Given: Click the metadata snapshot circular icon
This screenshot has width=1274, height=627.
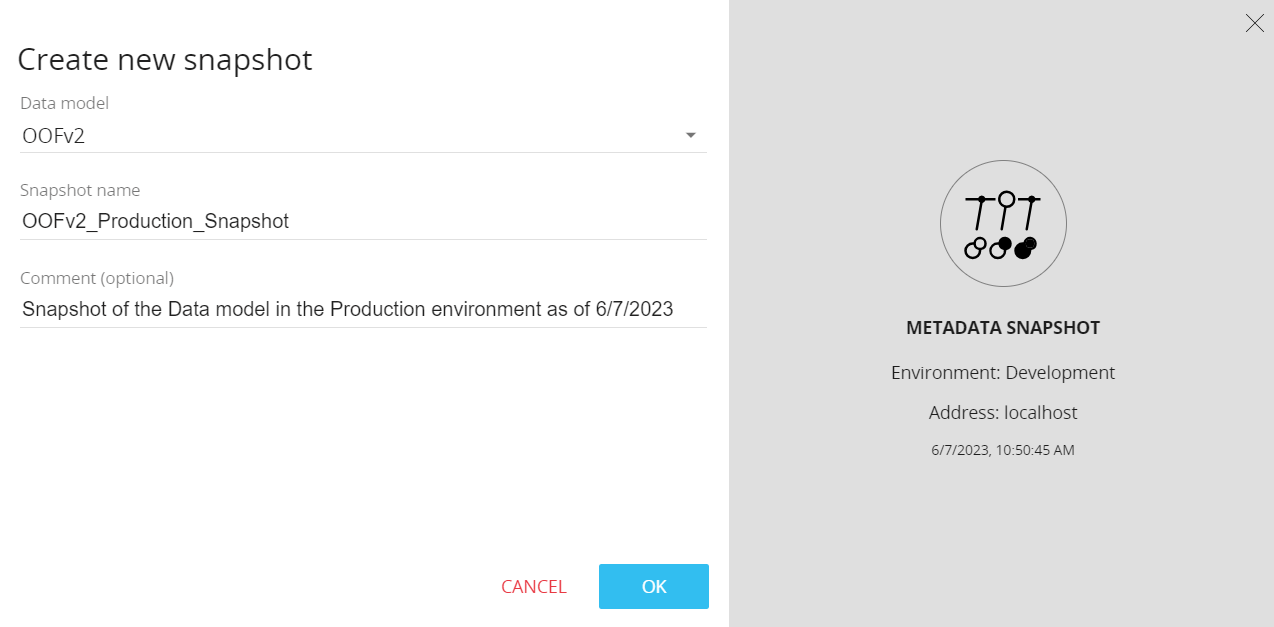Looking at the screenshot, I should [1003, 224].
